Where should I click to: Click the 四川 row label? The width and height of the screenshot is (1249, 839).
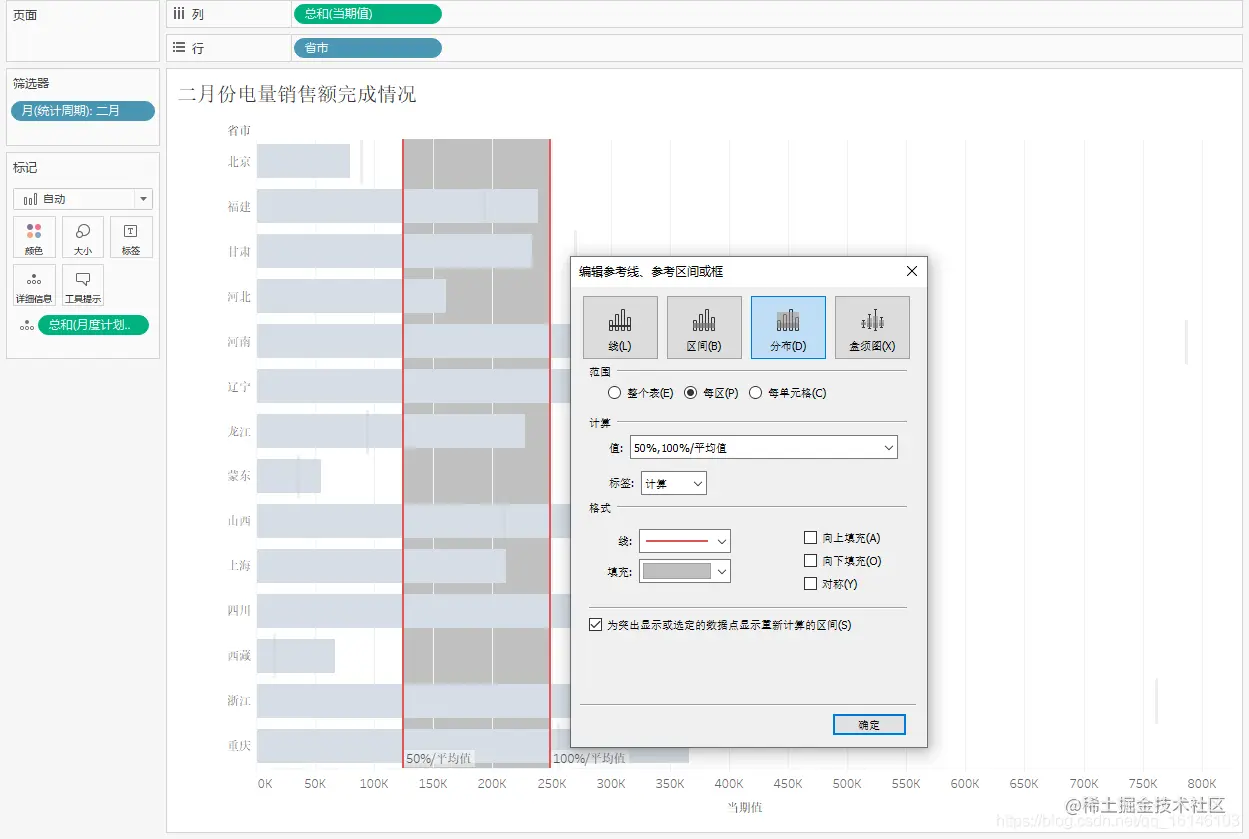pyautogui.click(x=239, y=611)
